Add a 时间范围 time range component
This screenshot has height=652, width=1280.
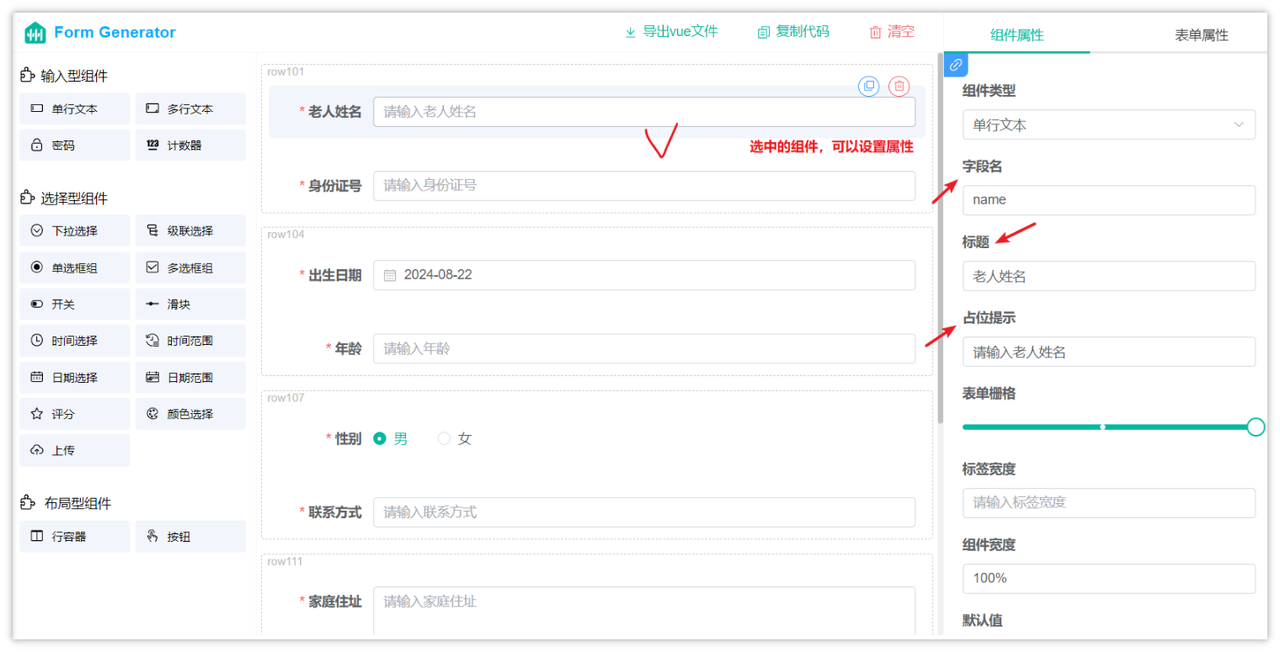[191, 341]
